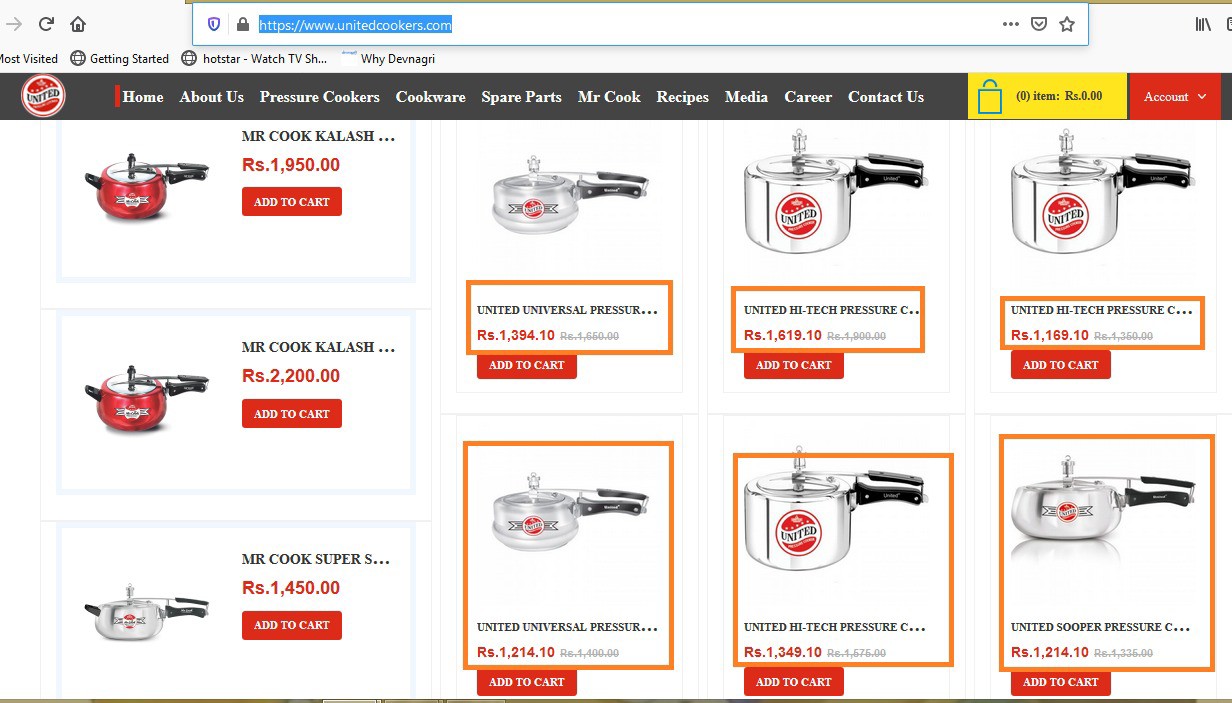Image resolution: width=1232 pixels, height=703 pixels.
Task: Open the Pressure Cookers menu
Action: pos(319,97)
